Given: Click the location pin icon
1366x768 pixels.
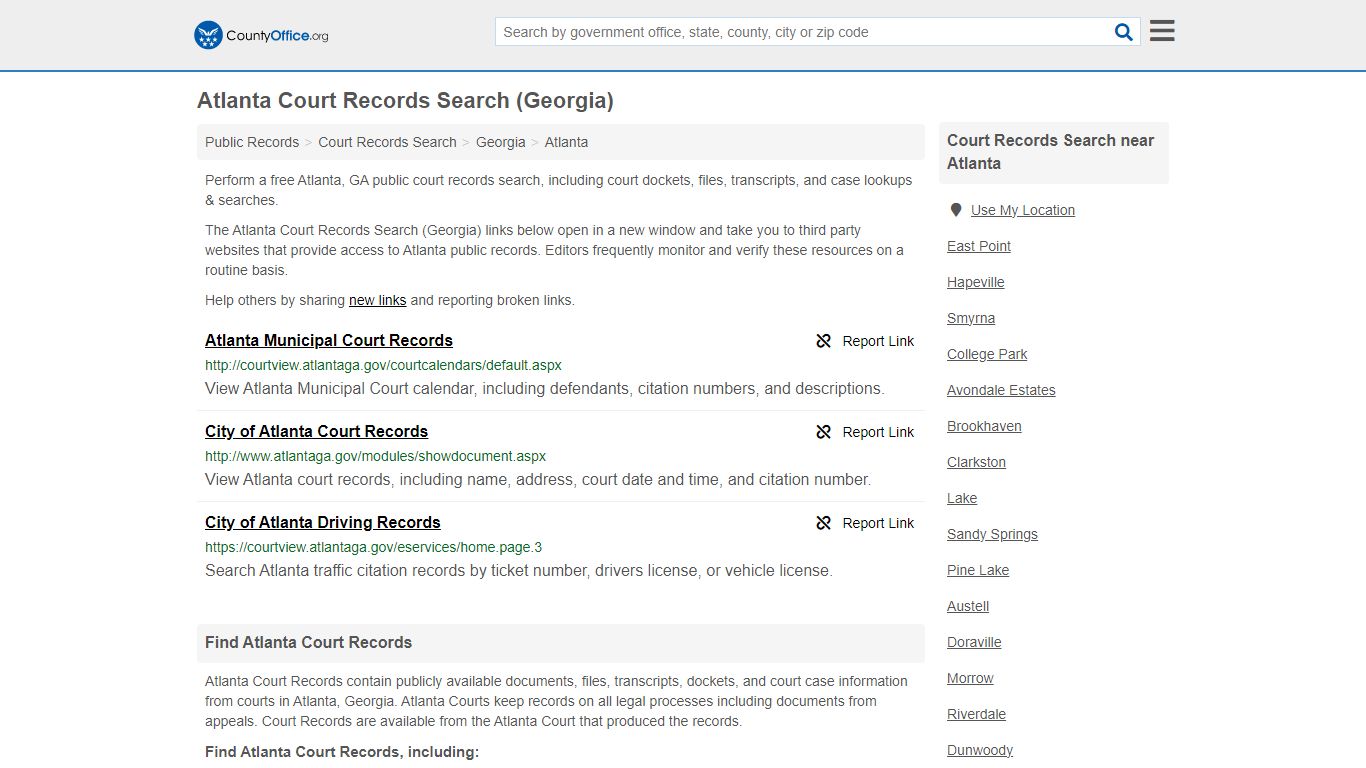Looking at the screenshot, I should click(956, 210).
